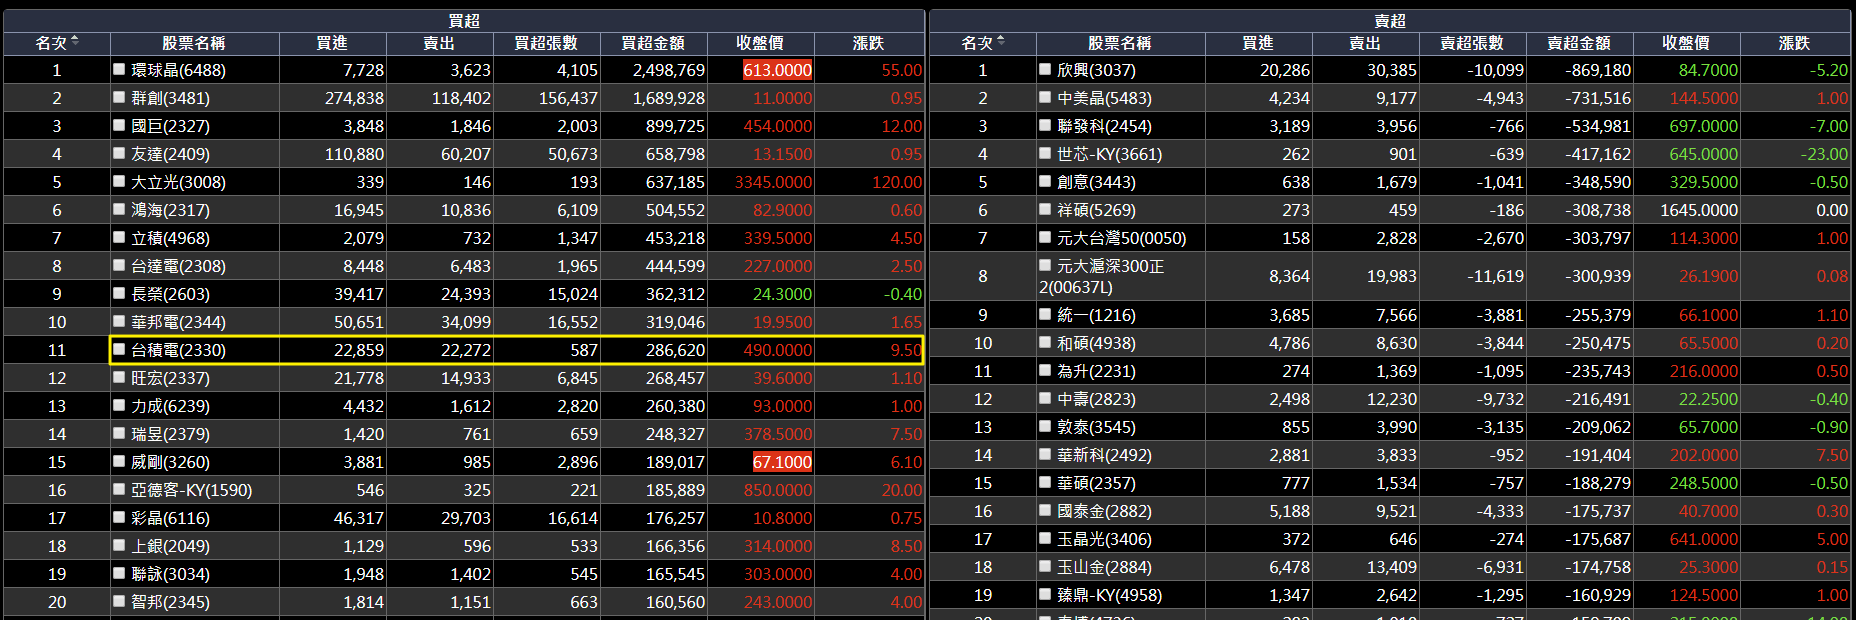Tick the 華邦電(2344) checkbox
1856x620 pixels.
tap(119, 321)
